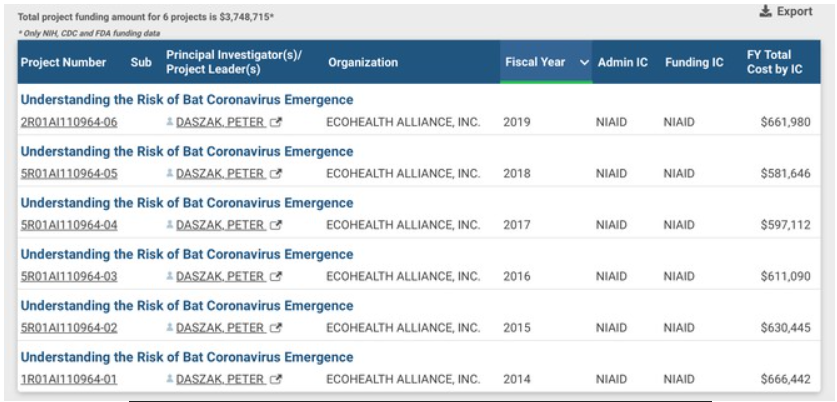
Task: Sort by Admin IC column header
Action: click(622, 62)
